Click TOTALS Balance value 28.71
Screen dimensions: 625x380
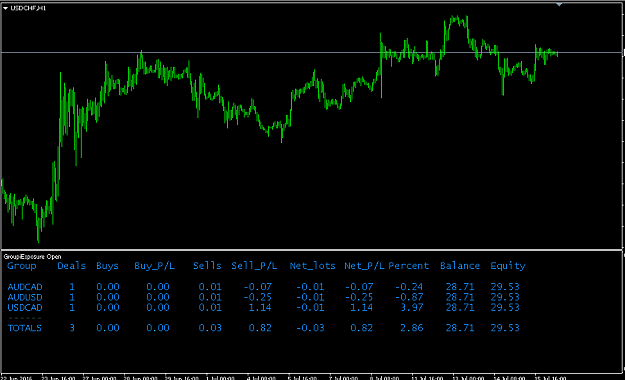click(460, 328)
